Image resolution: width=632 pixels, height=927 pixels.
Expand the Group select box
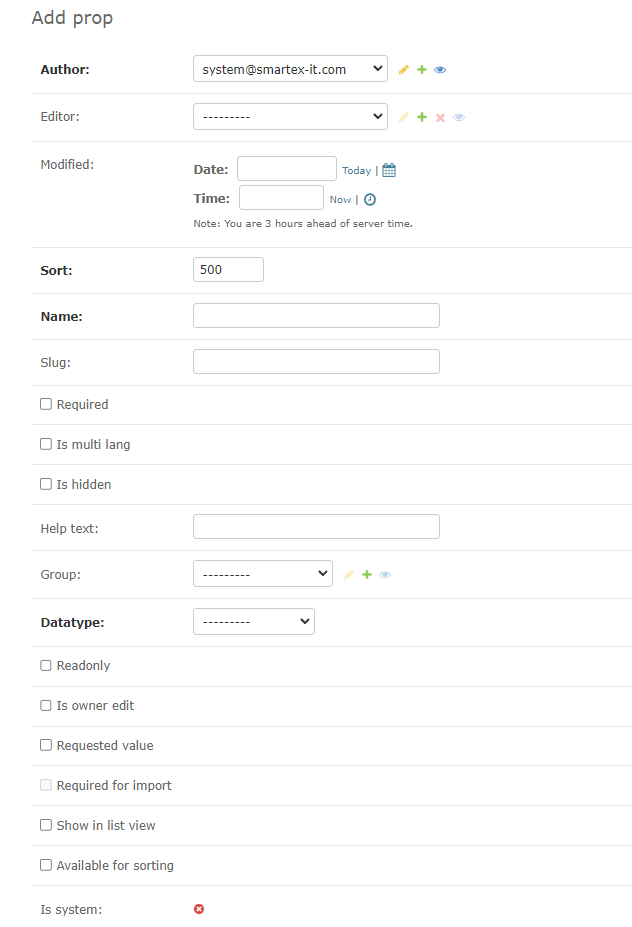click(x=262, y=574)
